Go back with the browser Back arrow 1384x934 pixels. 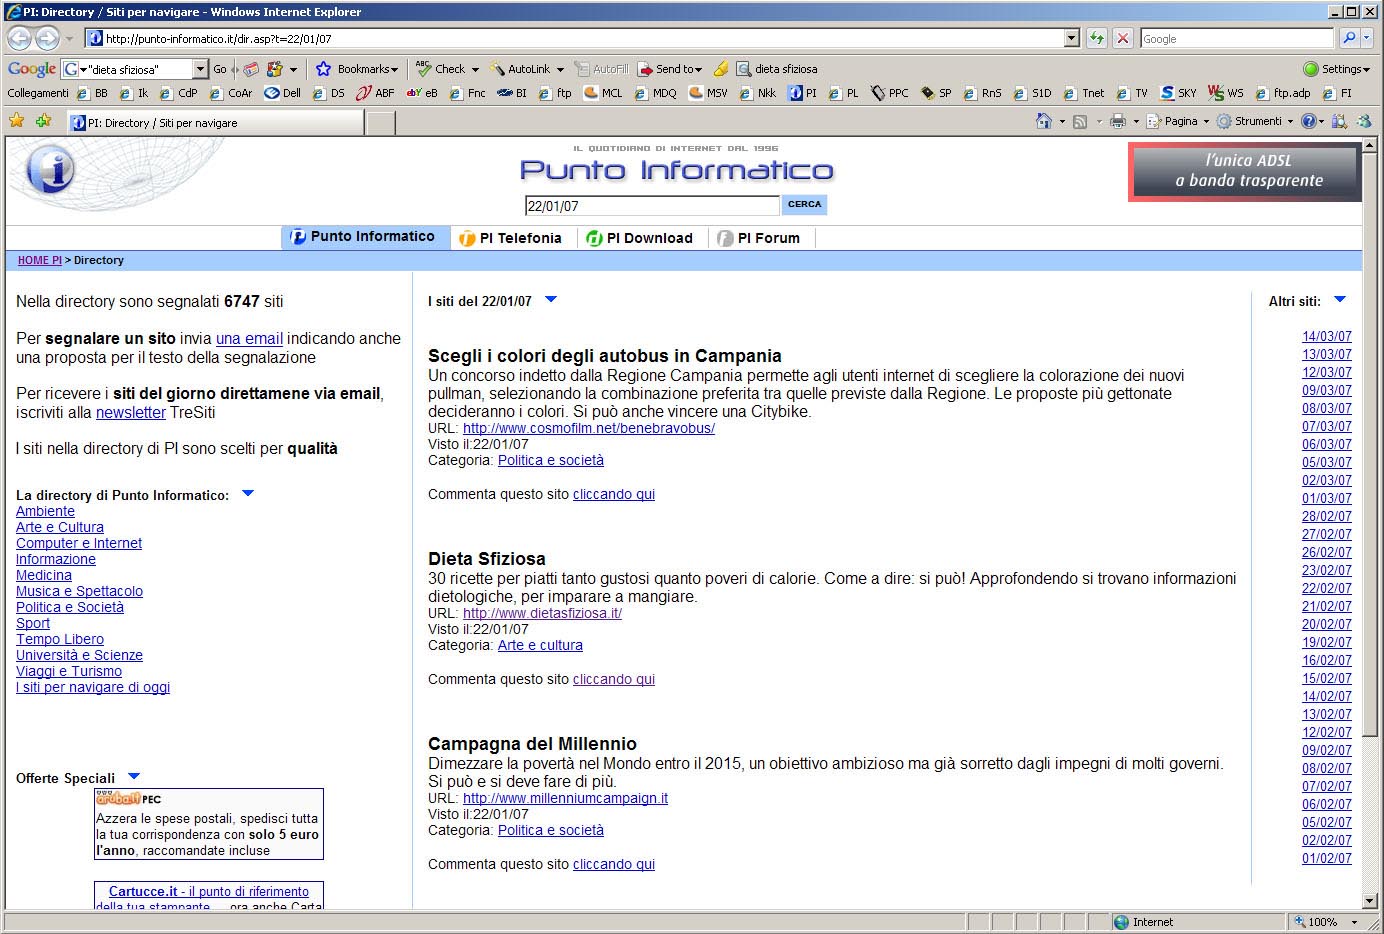coord(19,39)
